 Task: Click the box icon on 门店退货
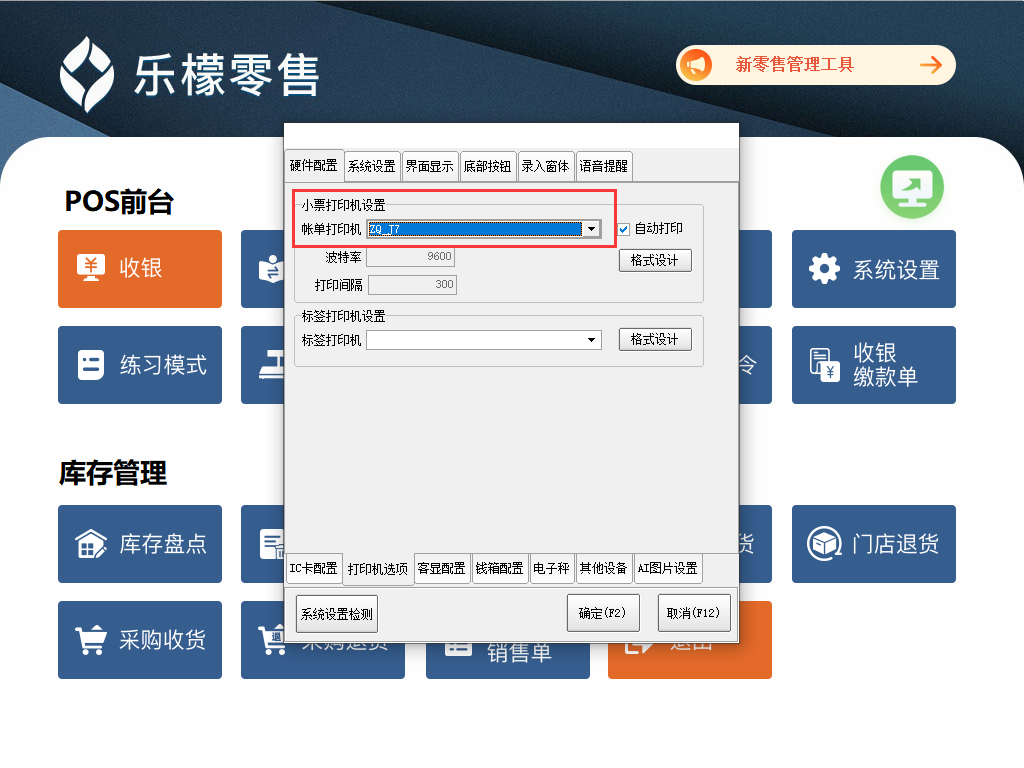(824, 543)
